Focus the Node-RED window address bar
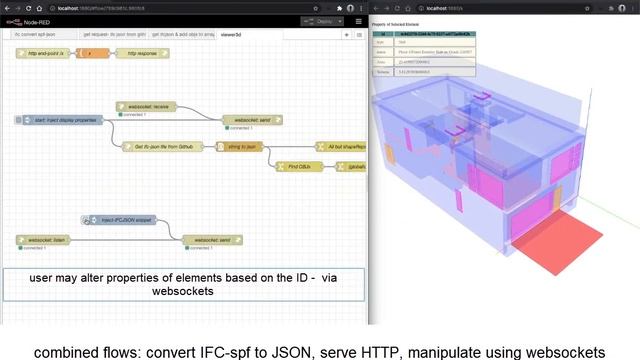The height and width of the screenshot is (360, 640). [x=180, y=8]
